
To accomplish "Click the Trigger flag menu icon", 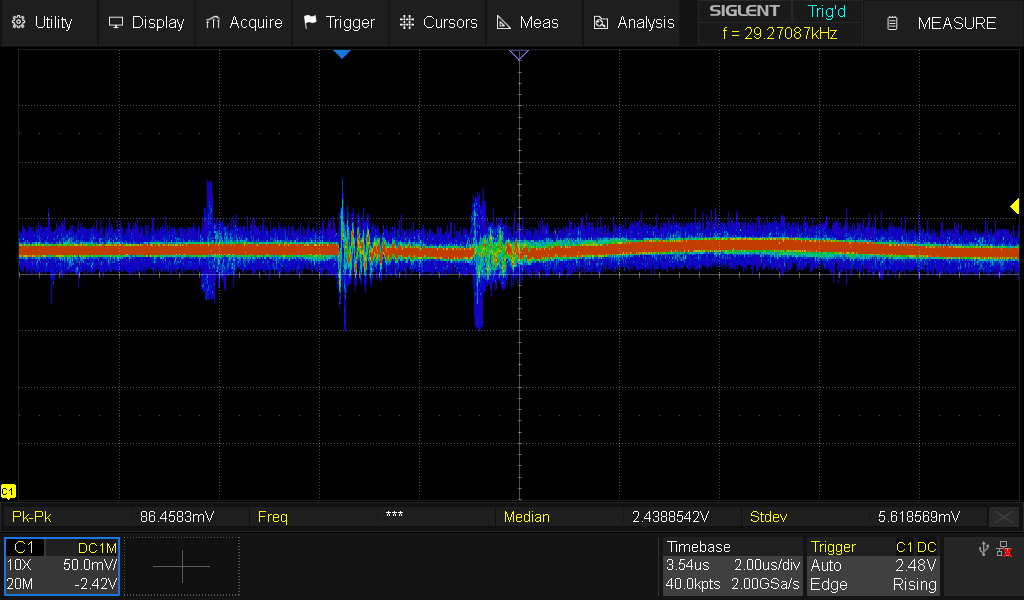I will tap(310, 22).
